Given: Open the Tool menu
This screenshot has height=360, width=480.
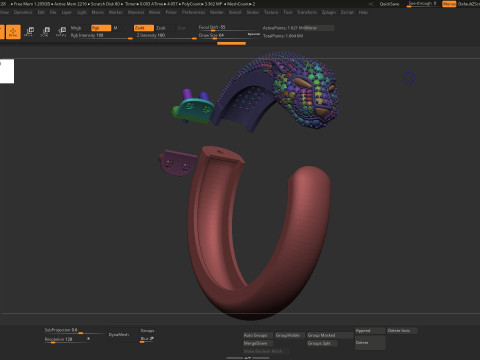Looking at the screenshot, I should coord(288,12).
